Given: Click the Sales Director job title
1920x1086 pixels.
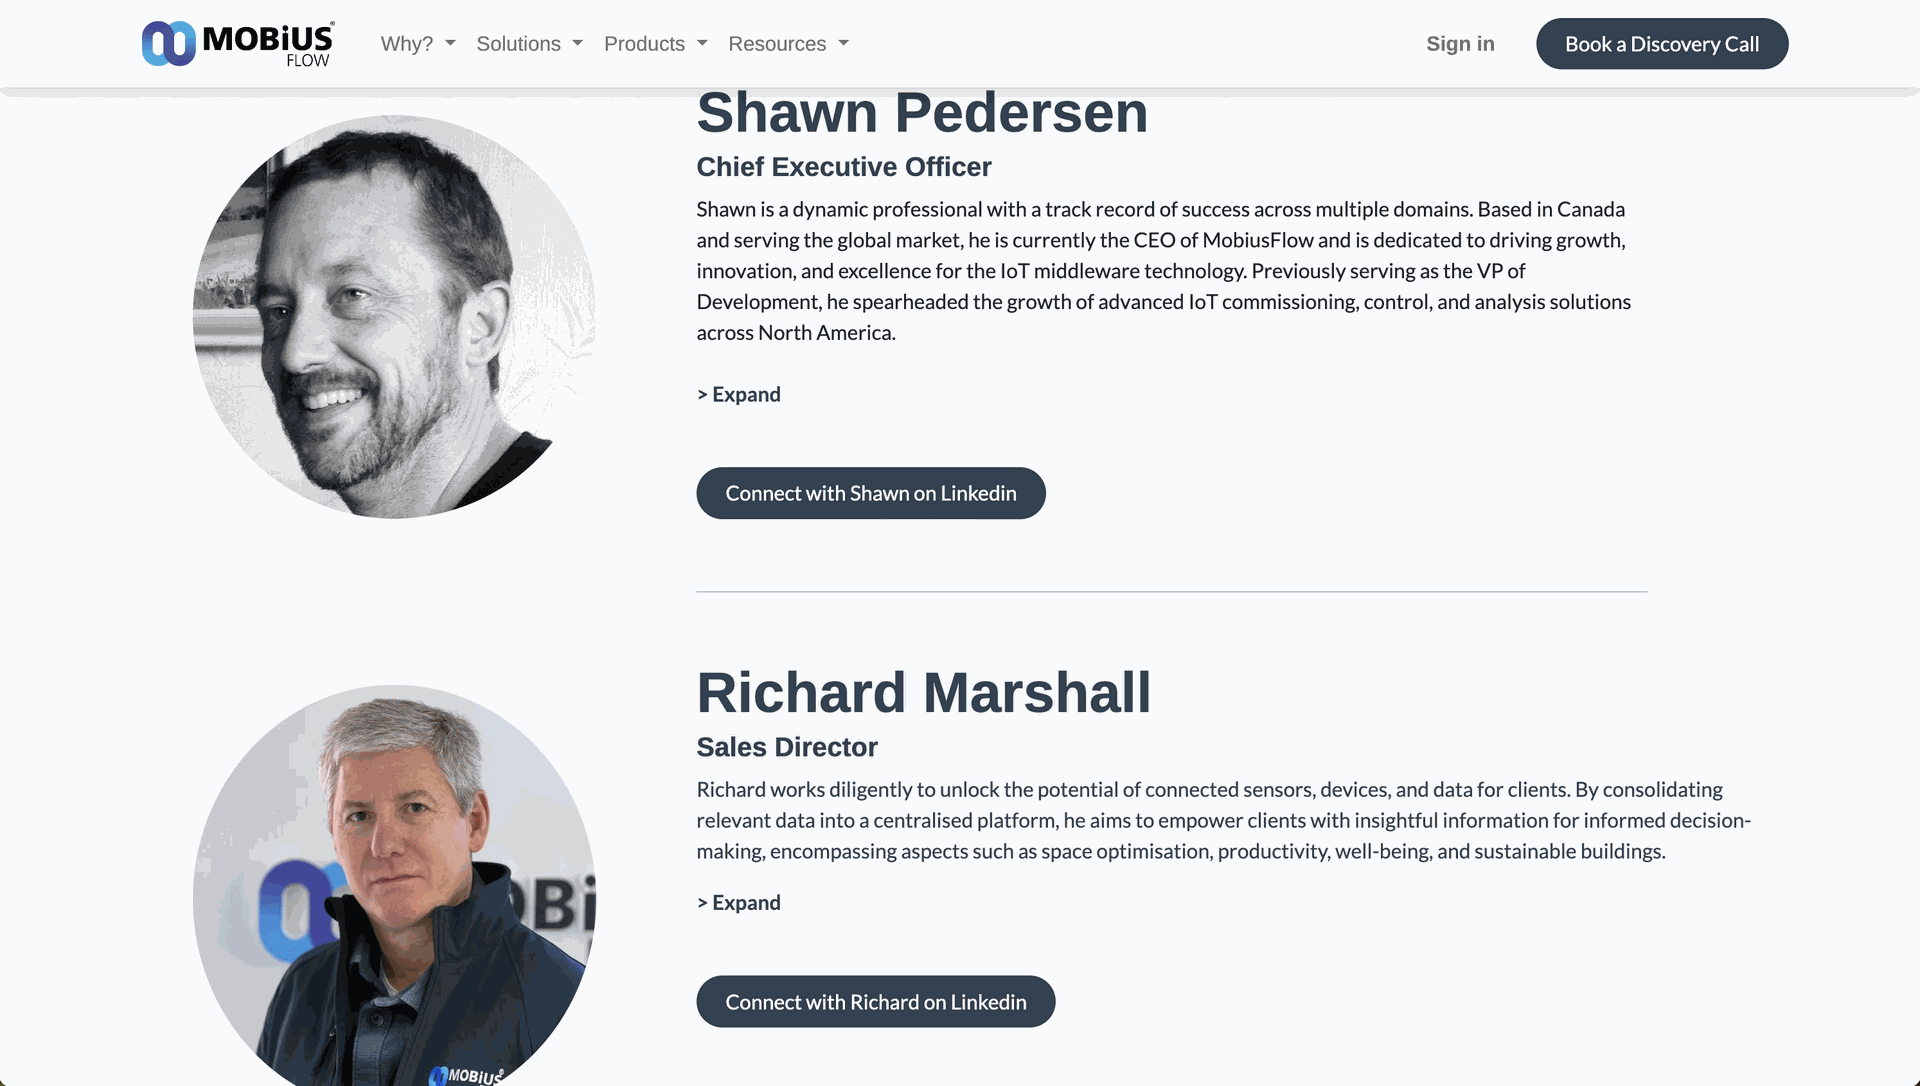Looking at the screenshot, I should pos(787,747).
